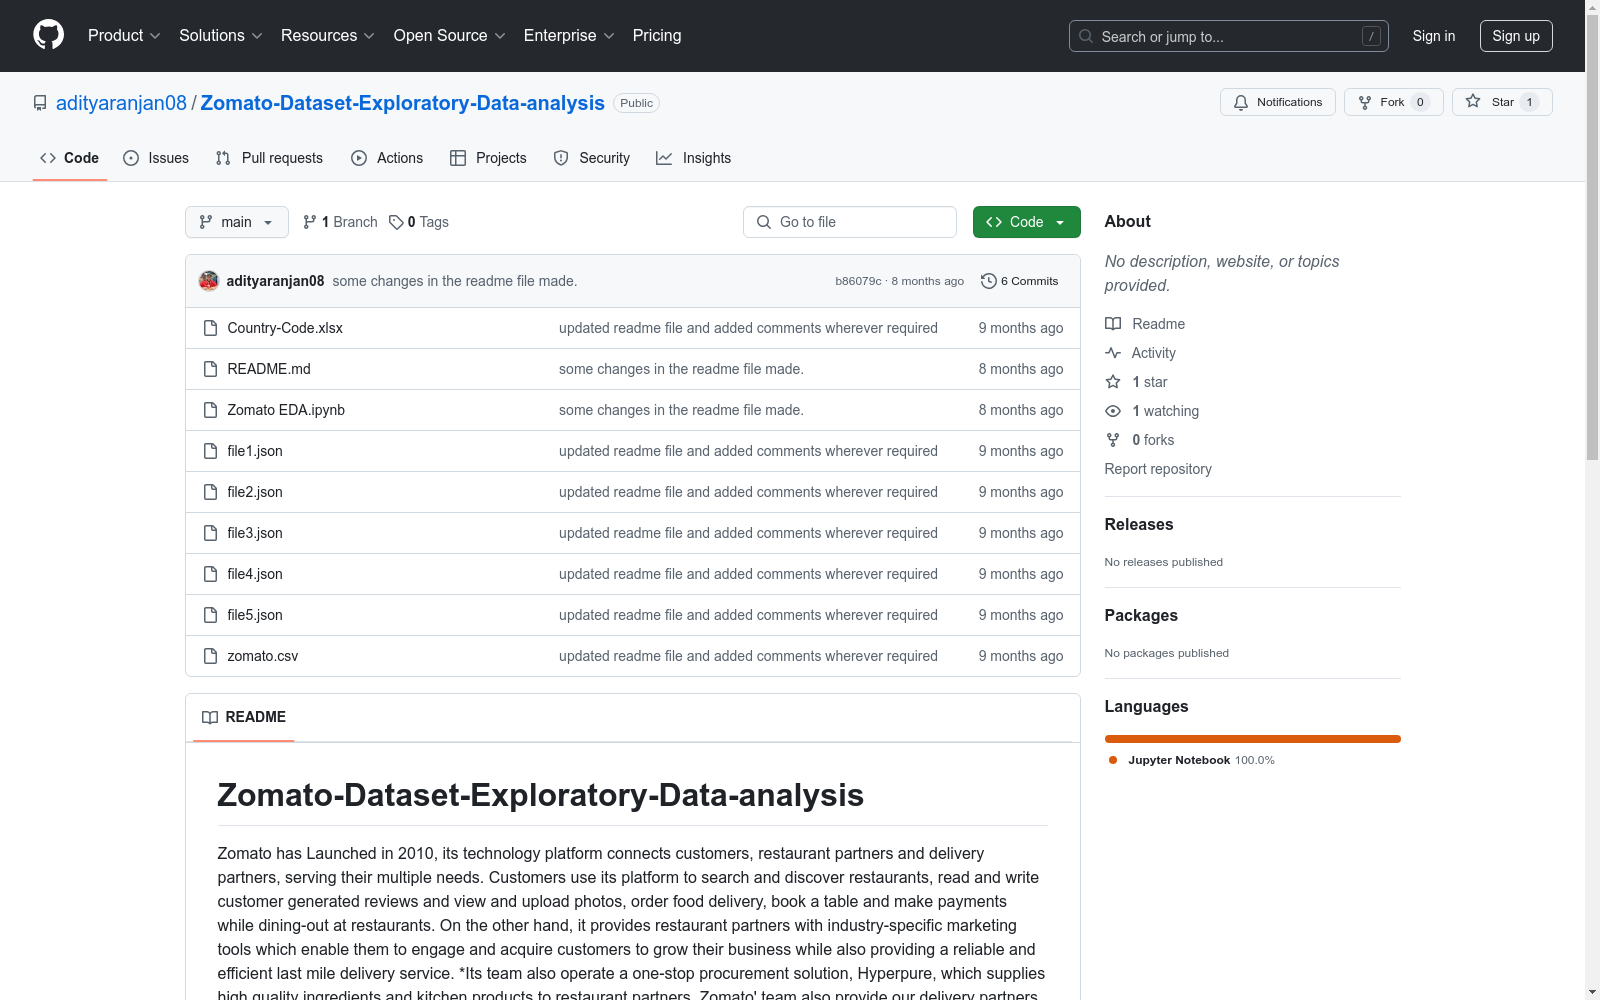Click file icon beside Country-Code.xlsx
The height and width of the screenshot is (1000, 1600).
click(x=210, y=328)
